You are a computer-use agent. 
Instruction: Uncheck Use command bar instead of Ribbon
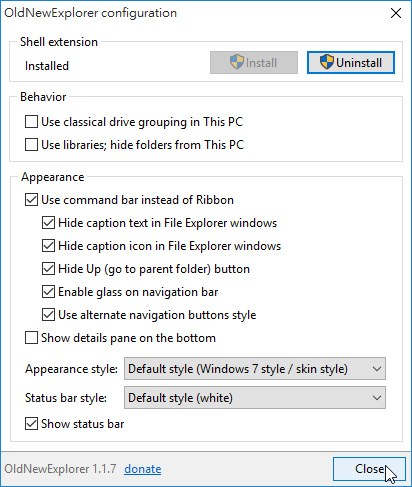(x=31, y=200)
